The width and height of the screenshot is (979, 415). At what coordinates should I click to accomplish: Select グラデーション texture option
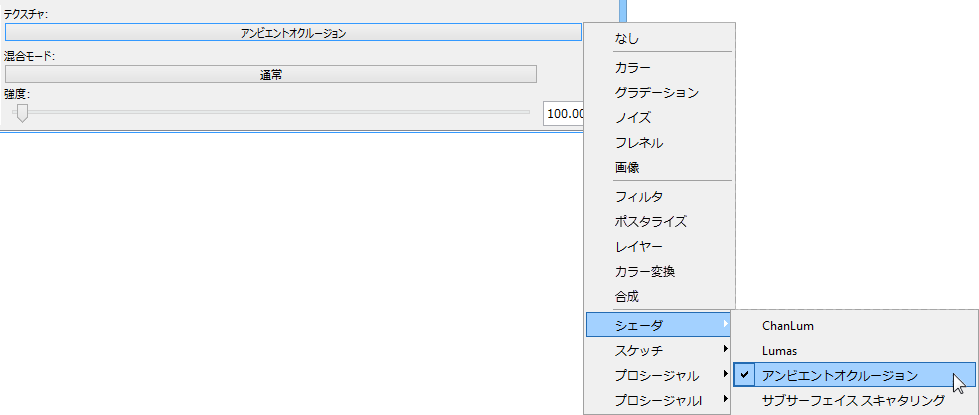click(659, 92)
